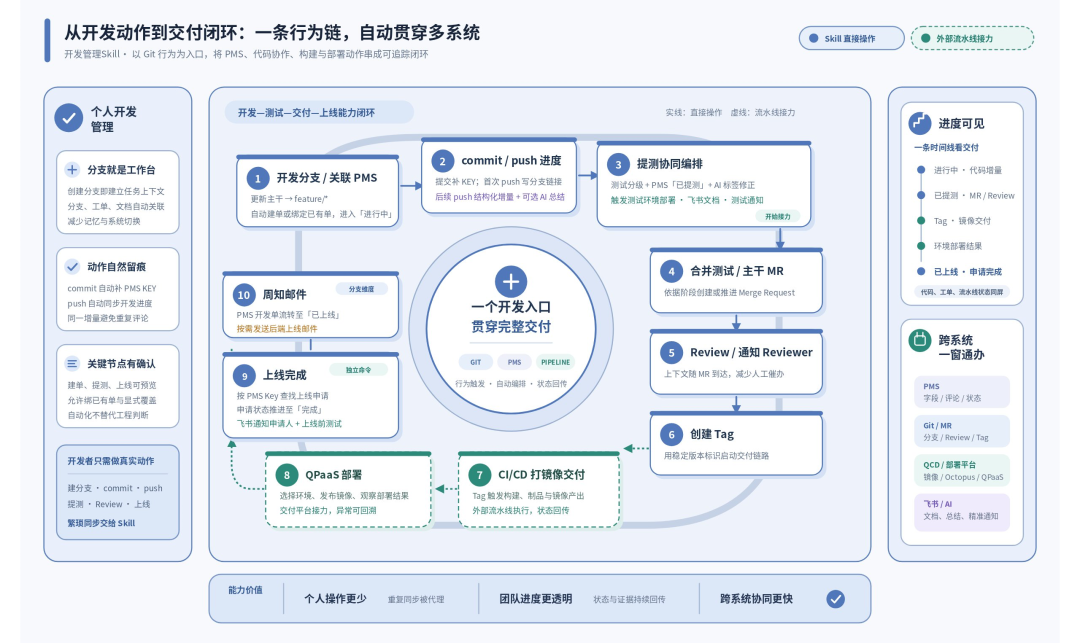Screen dimensions: 1080x643
Task: Click number 10 badge on 周知邮件 card
Action: (244, 295)
